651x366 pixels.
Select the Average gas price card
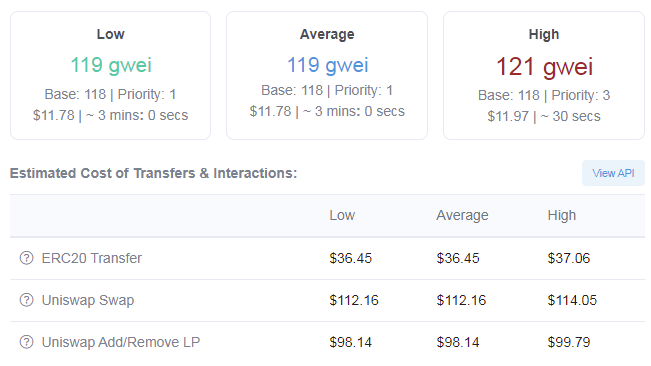tap(327, 76)
